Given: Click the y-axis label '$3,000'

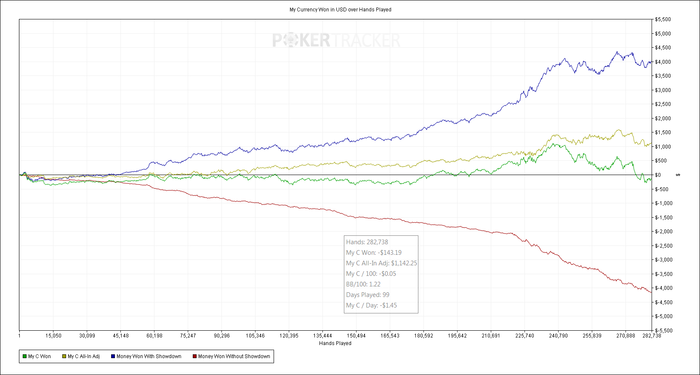Looking at the screenshot, I should tap(662, 90).
